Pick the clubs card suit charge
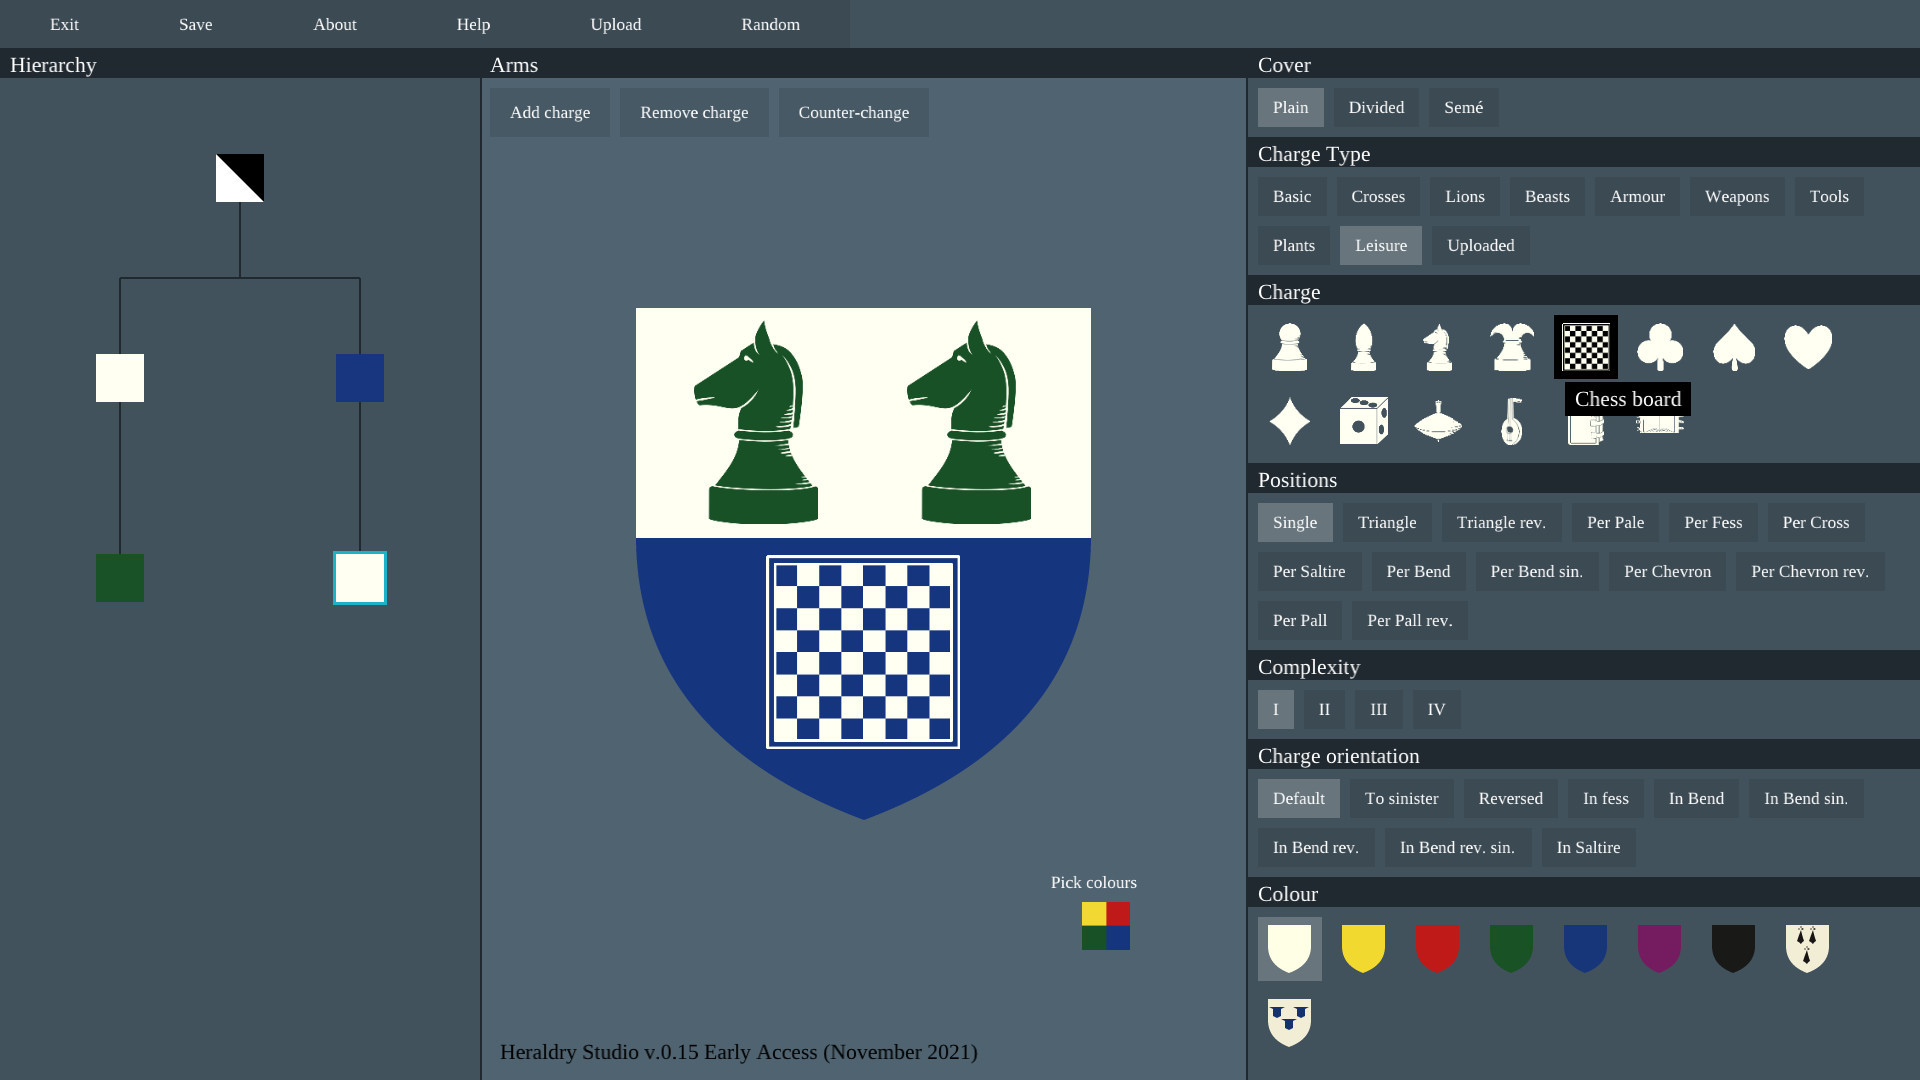The image size is (1920, 1080). [1659, 347]
